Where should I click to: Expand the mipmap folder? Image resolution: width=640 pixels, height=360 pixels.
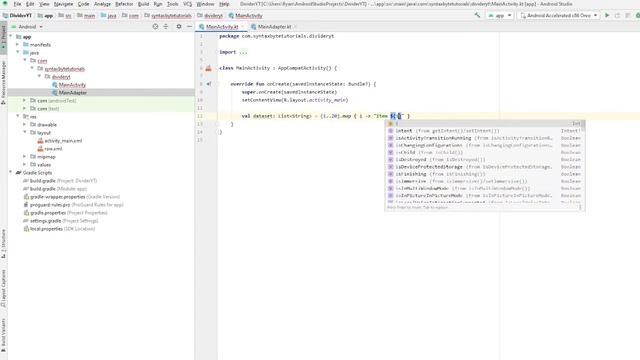25,157
